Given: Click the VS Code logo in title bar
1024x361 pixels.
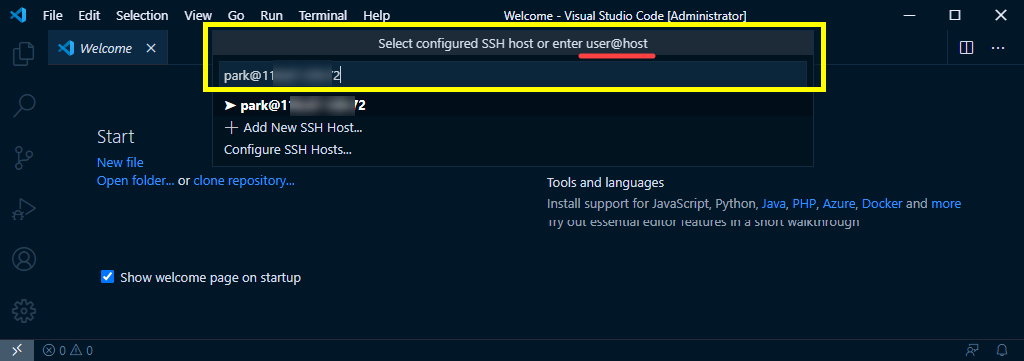Looking at the screenshot, I should pyautogui.click(x=18, y=15).
